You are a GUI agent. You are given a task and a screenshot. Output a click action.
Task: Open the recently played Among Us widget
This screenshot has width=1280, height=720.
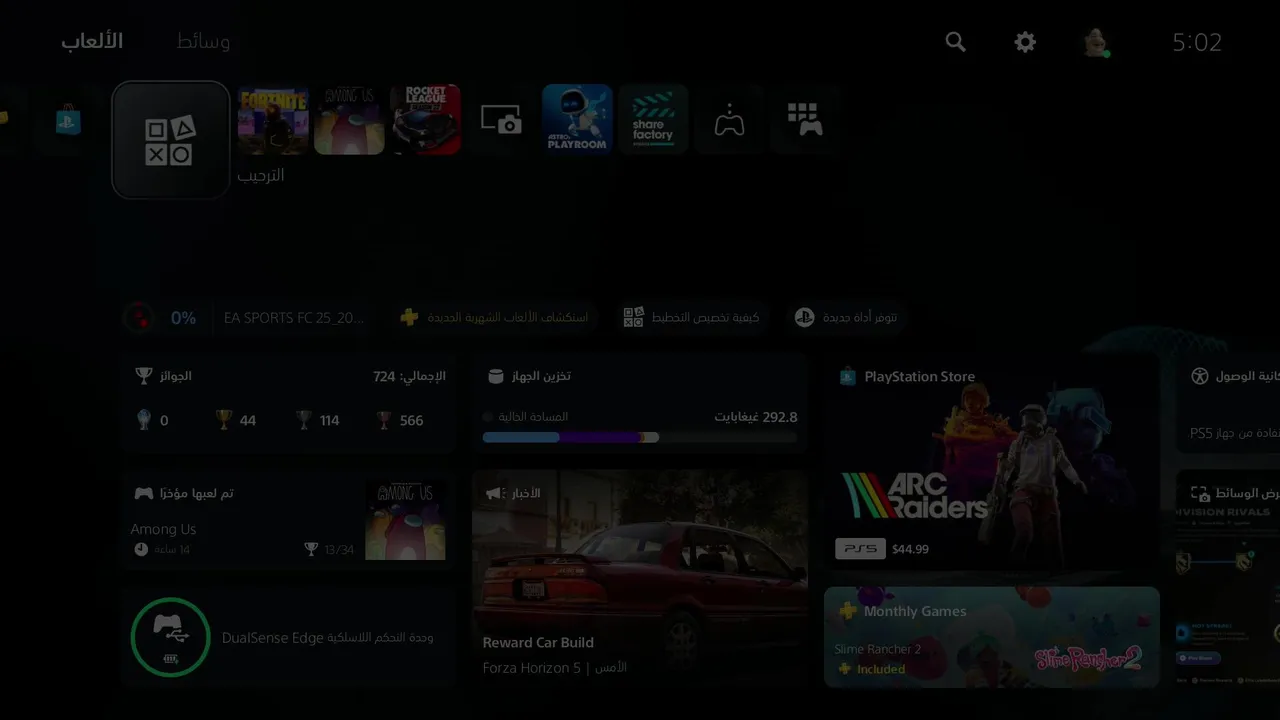288,520
